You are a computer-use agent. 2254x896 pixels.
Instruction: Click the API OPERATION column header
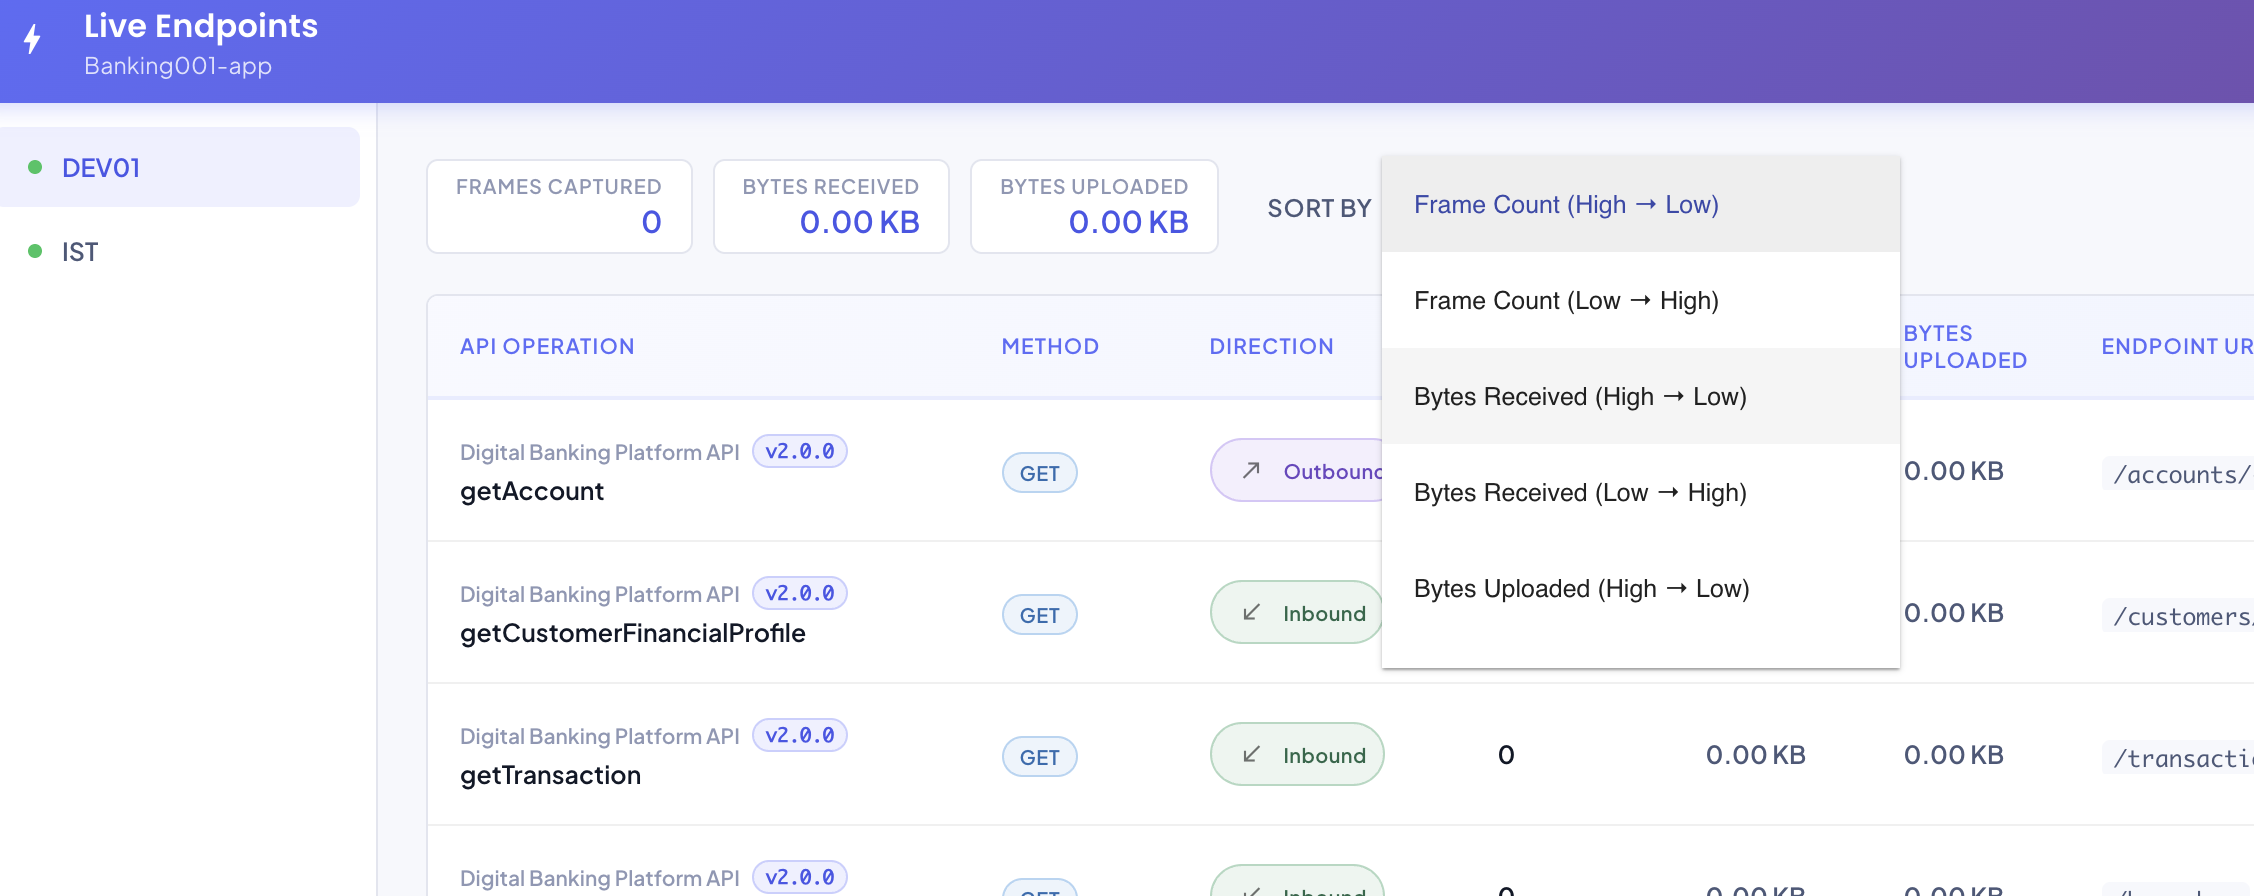point(547,346)
